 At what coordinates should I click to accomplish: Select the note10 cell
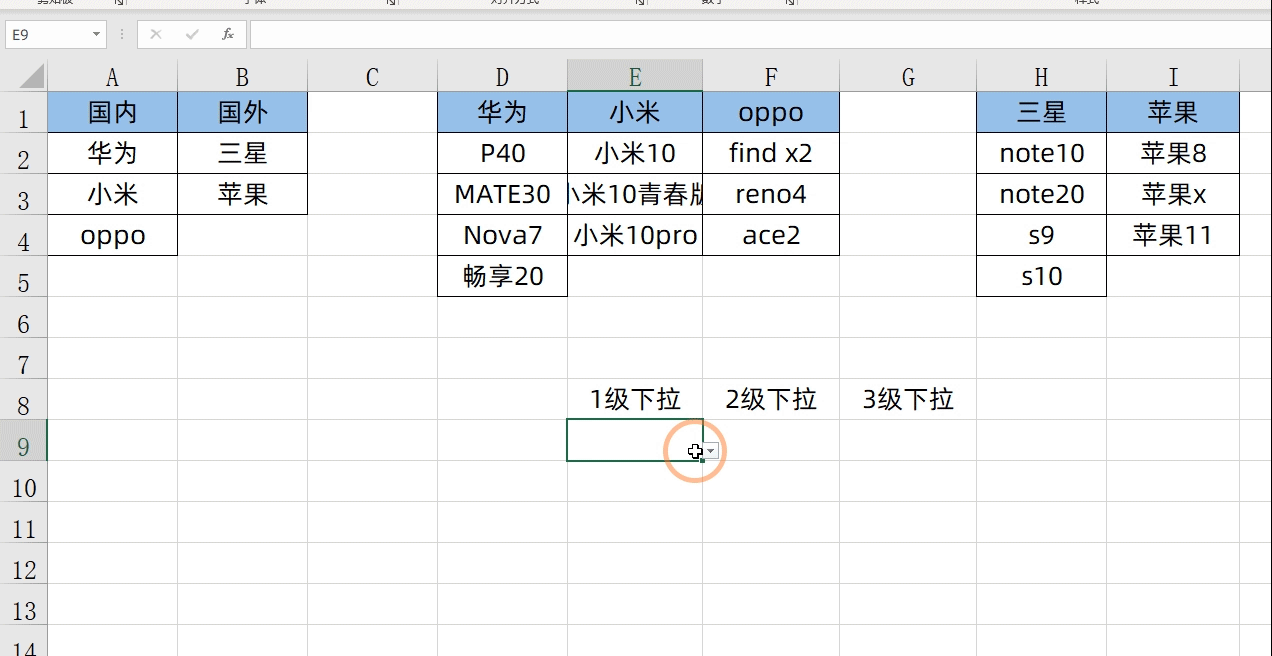1041,153
